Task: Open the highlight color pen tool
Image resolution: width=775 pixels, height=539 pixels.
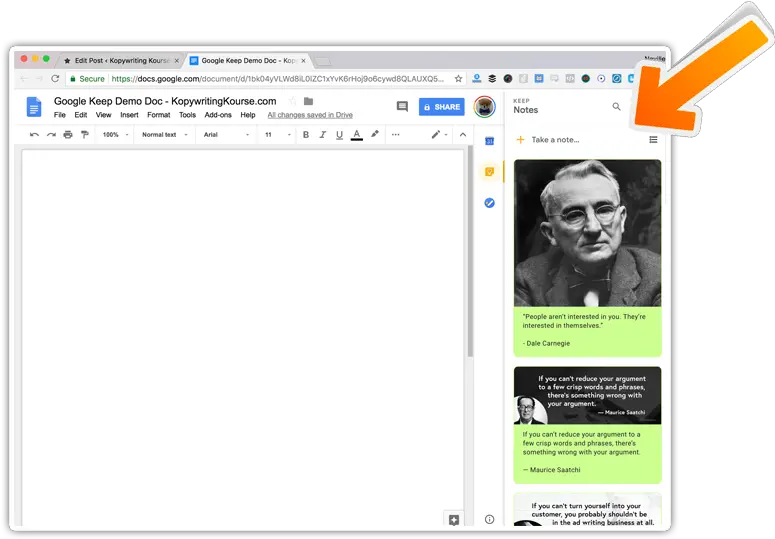Action: [x=375, y=134]
